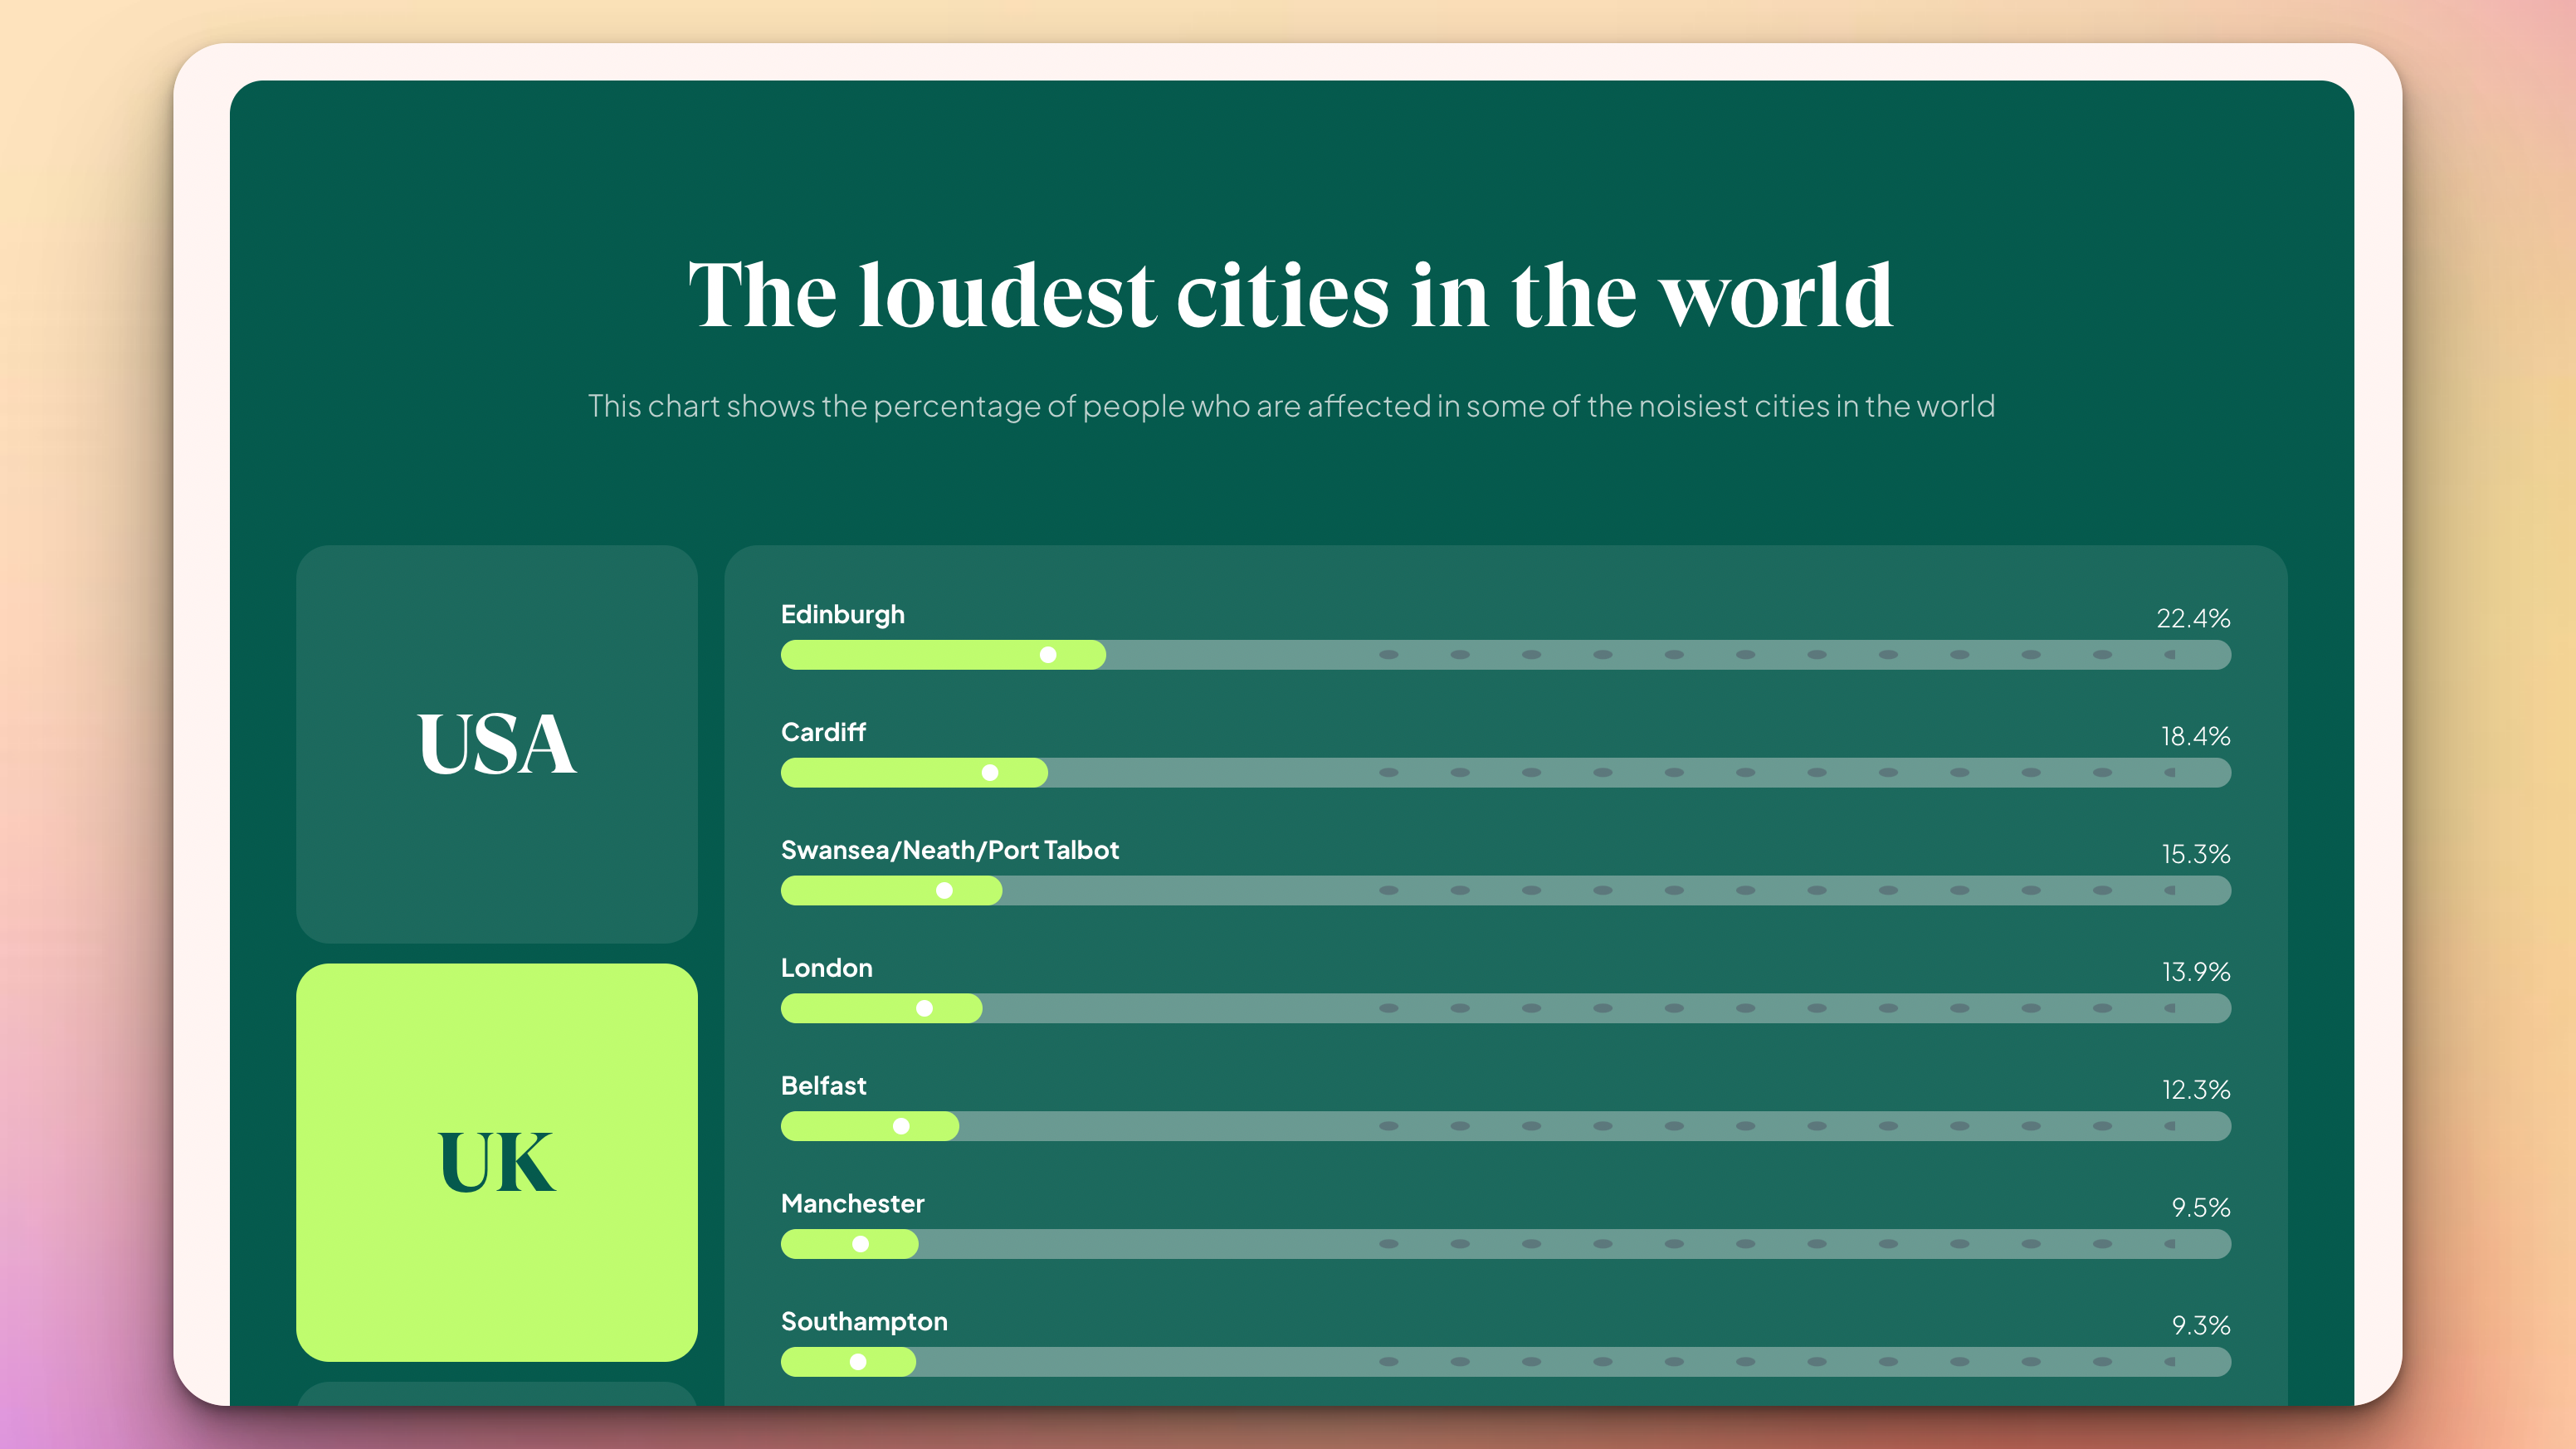Click the Edinburgh progress bar
The width and height of the screenshot is (2576, 1449).
click(x=1505, y=655)
